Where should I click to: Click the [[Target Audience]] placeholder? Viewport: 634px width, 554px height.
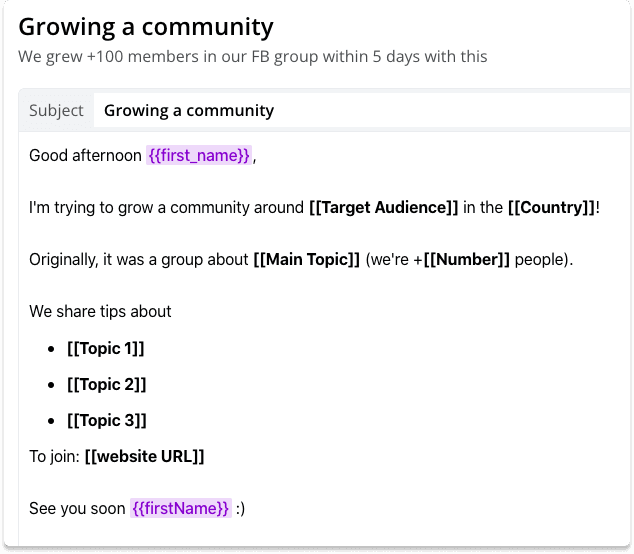point(384,207)
